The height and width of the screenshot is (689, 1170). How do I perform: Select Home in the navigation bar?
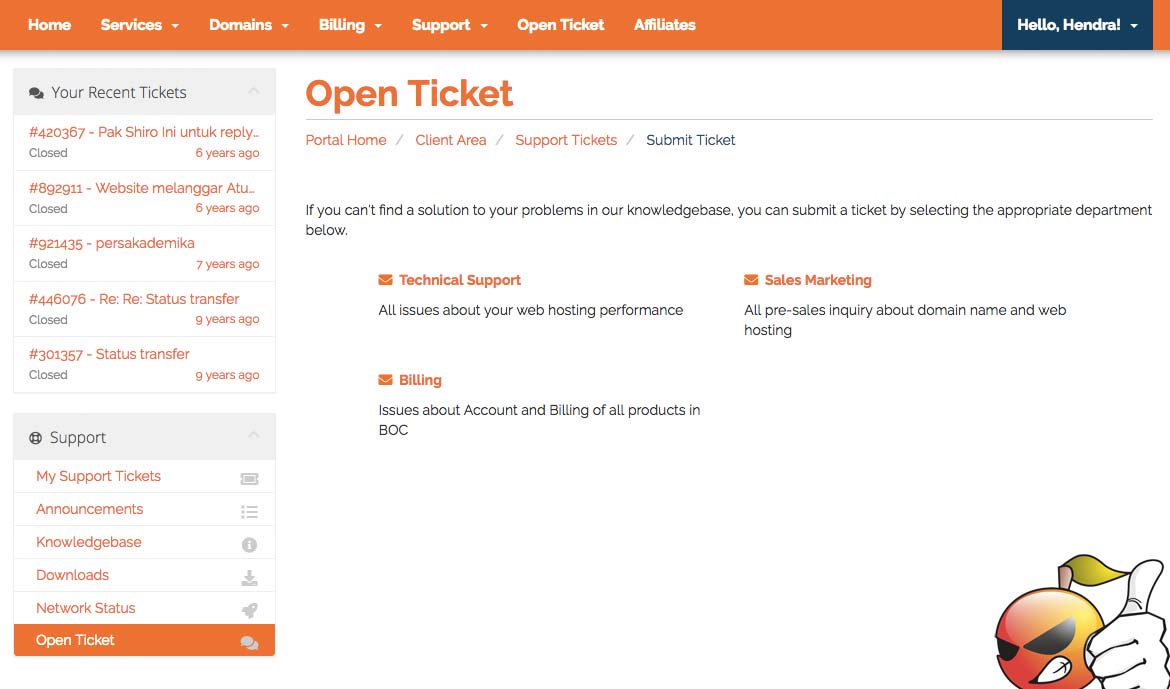[x=49, y=25]
